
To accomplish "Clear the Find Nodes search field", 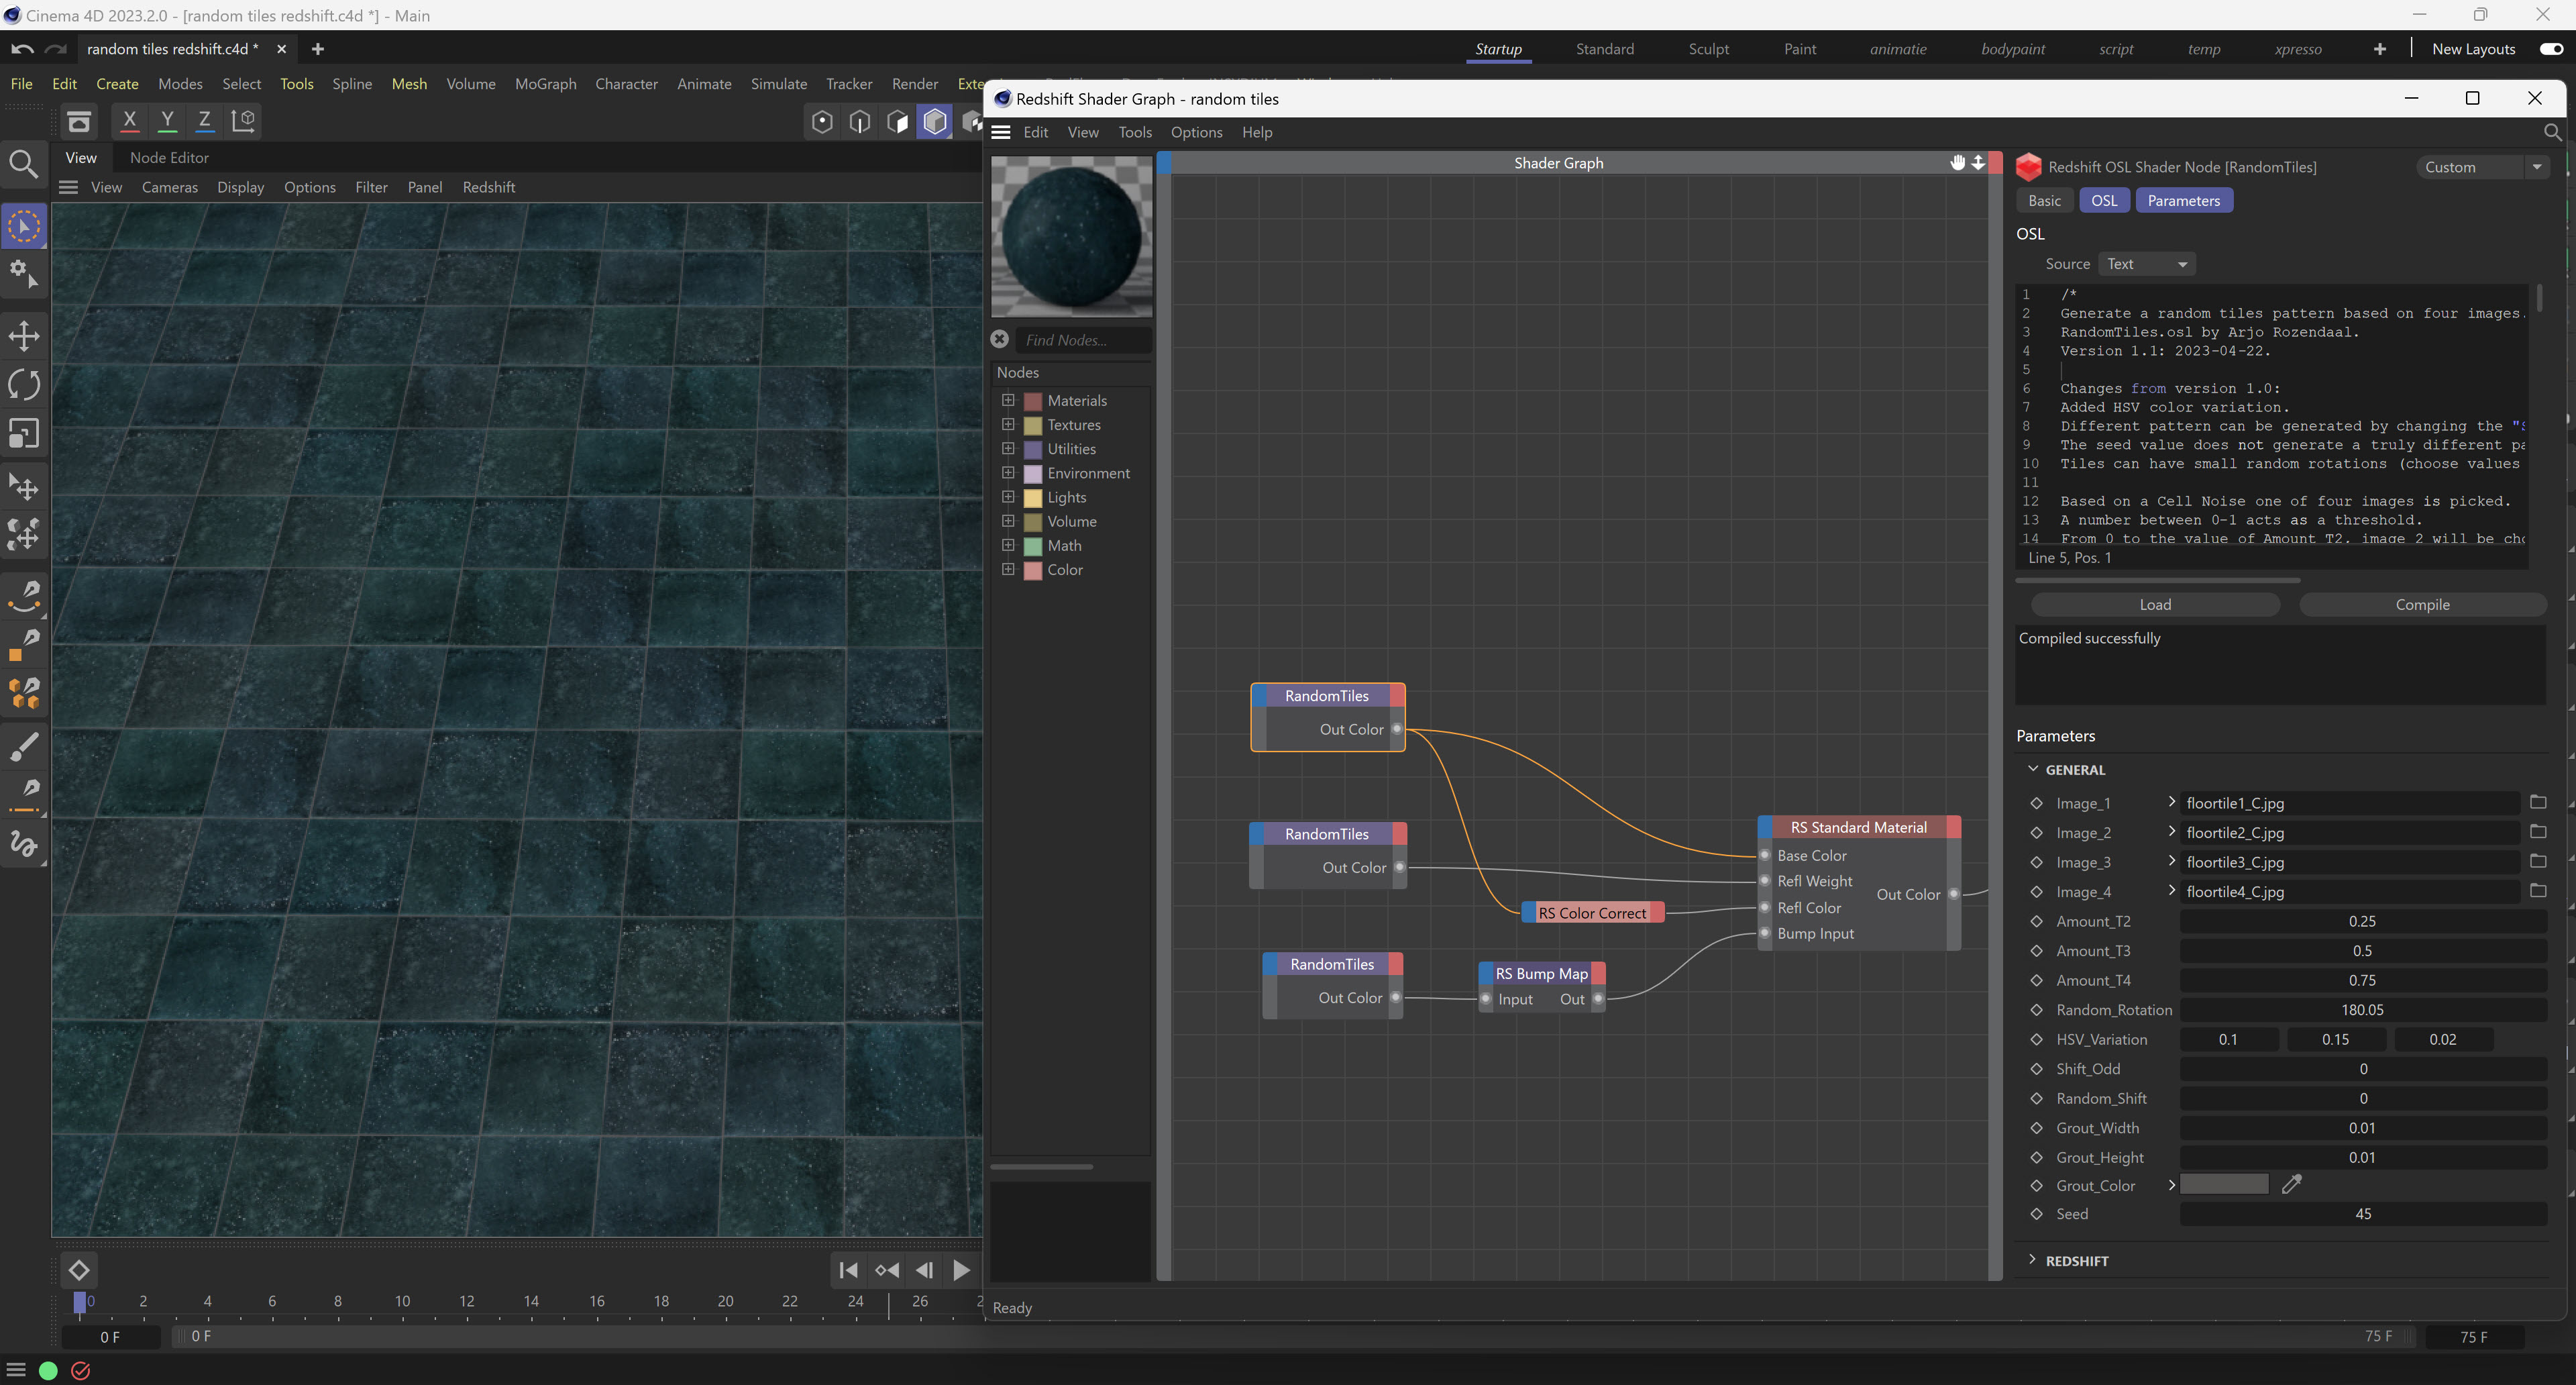I will [x=999, y=340].
